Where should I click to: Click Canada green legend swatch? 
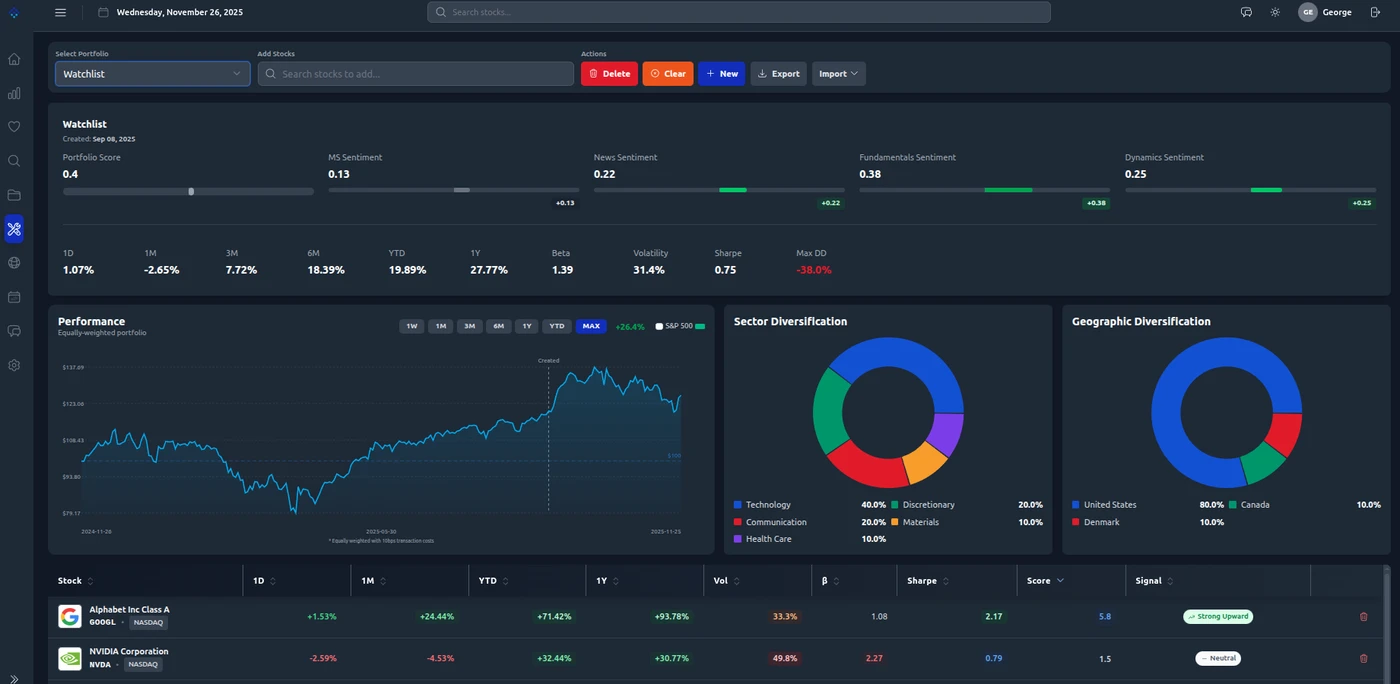click(1233, 505)
